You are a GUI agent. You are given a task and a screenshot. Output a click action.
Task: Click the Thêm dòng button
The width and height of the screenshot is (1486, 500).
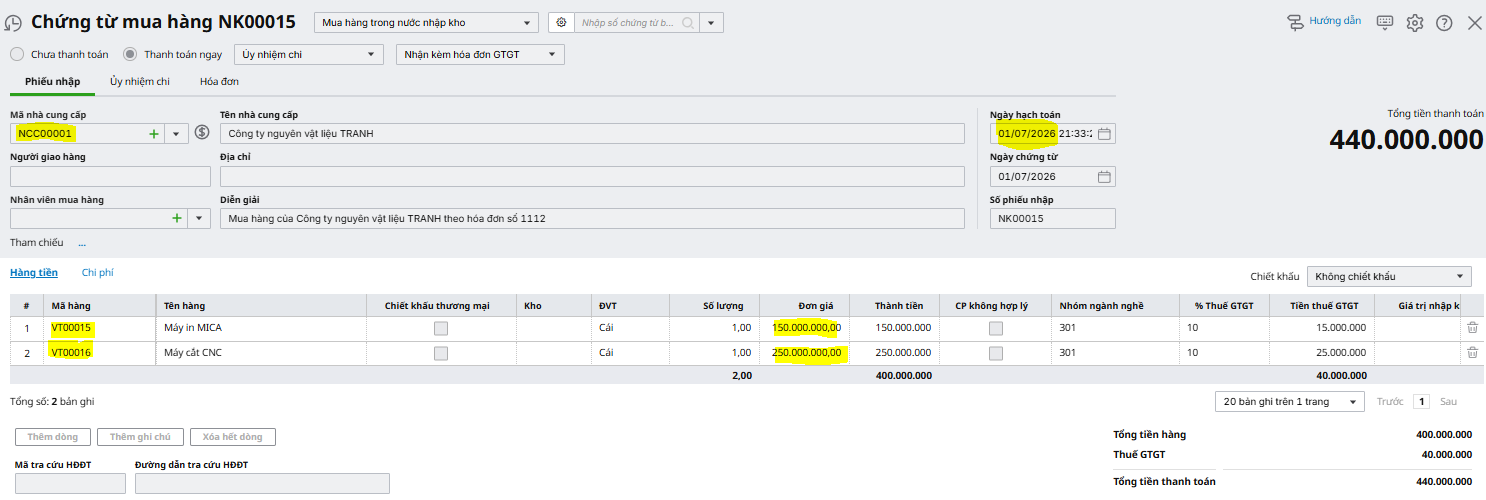coord(53,437)
